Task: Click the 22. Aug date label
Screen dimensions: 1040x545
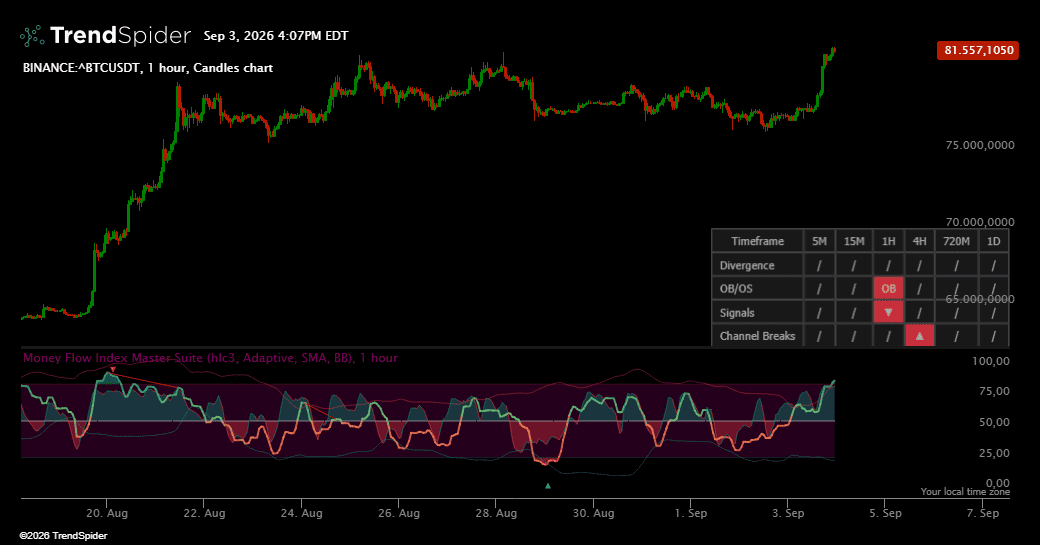Action: tap(204, 513)
